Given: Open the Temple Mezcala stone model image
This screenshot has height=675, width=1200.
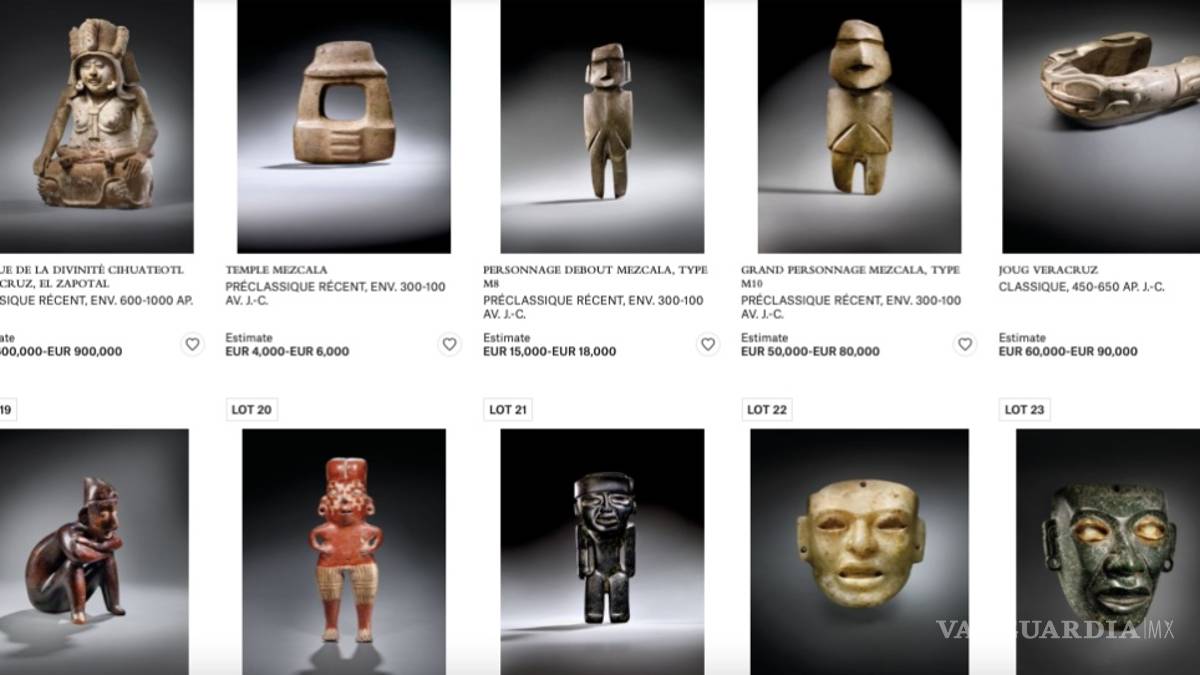Looking at the screenshot, I should 344,126.
